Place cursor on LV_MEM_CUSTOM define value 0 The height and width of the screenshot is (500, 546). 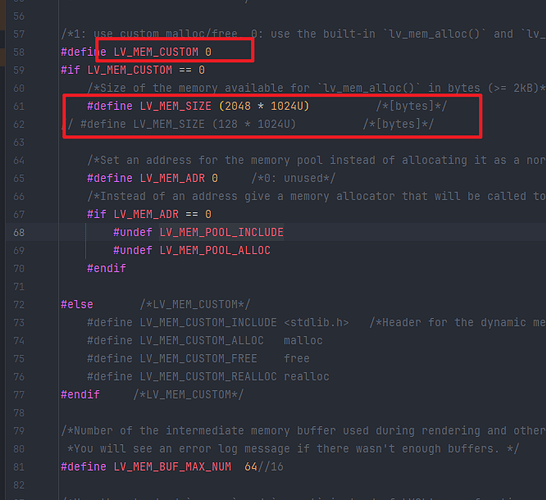208,52
